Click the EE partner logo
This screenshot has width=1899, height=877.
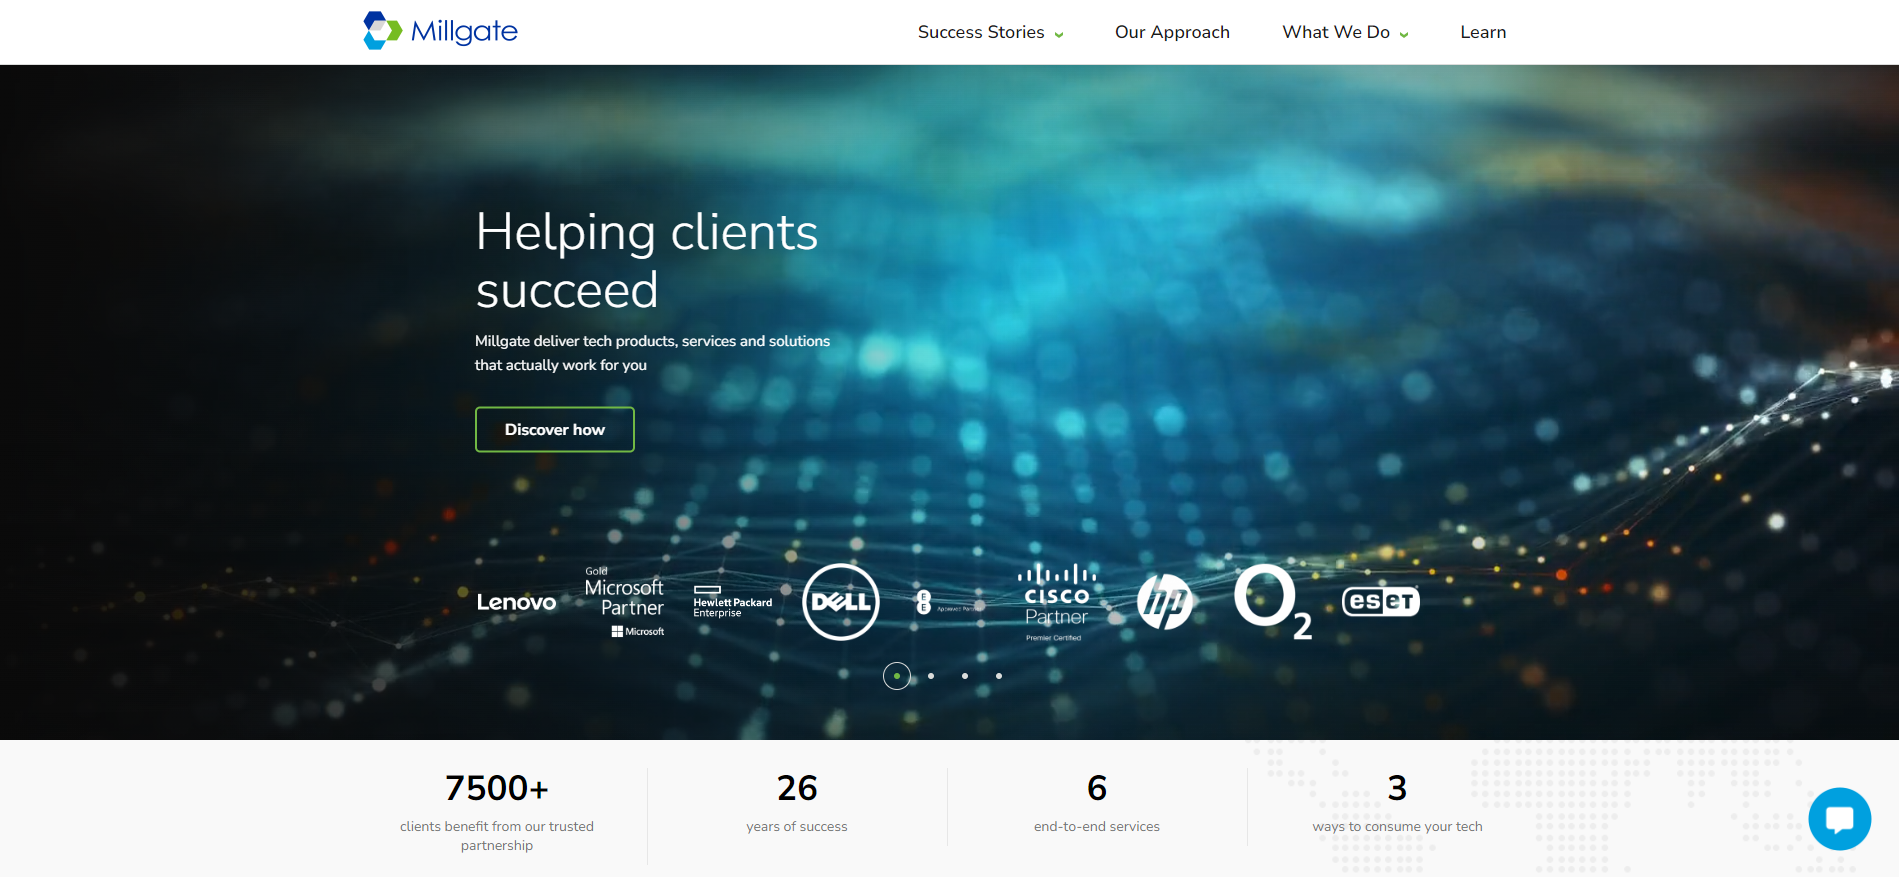(x=947, y=602)
